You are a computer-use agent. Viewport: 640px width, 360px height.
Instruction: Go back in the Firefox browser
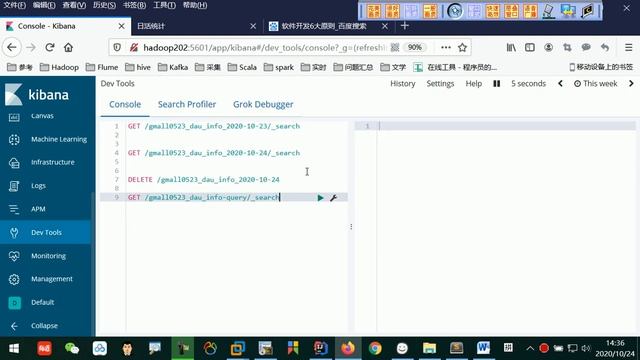11,48
